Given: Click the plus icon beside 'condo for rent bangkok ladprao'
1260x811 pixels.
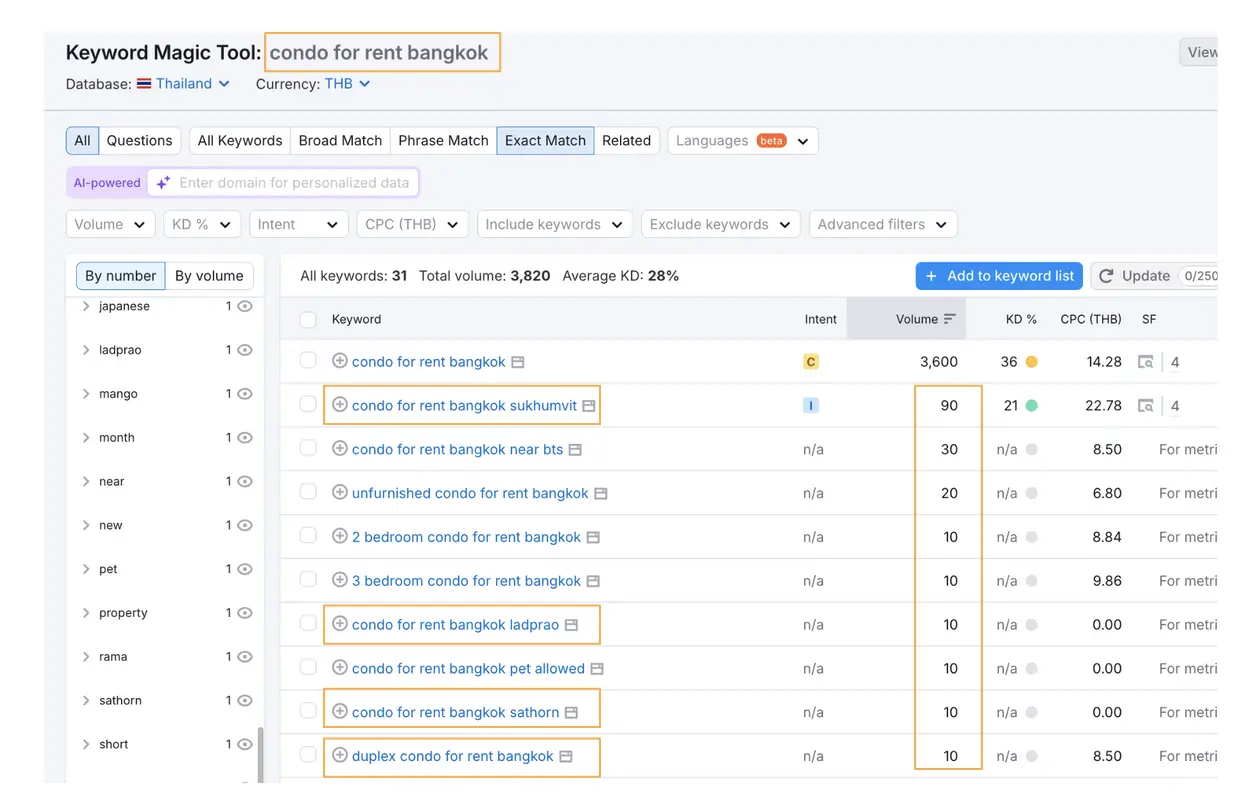Looking at the screenshot, I should click(x=340, y=624).
